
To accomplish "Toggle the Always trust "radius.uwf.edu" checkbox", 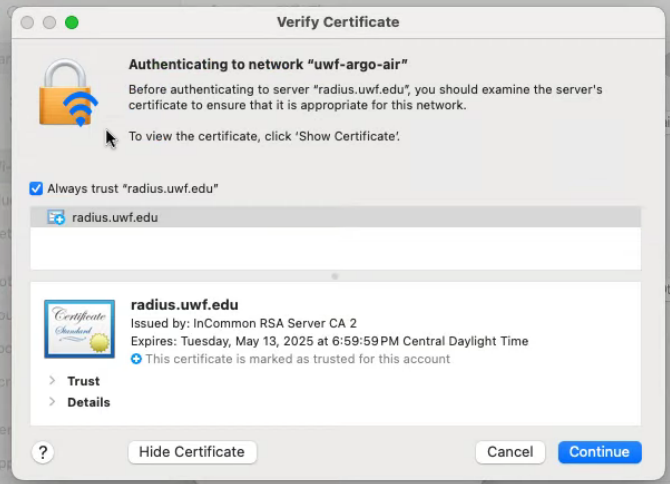I will tap(36, 188).
